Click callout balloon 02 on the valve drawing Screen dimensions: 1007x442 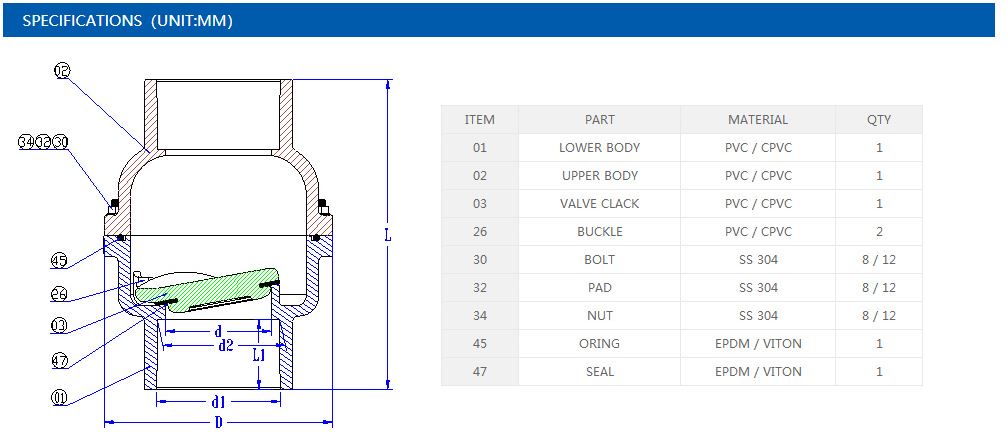click(x=61, y=70)
